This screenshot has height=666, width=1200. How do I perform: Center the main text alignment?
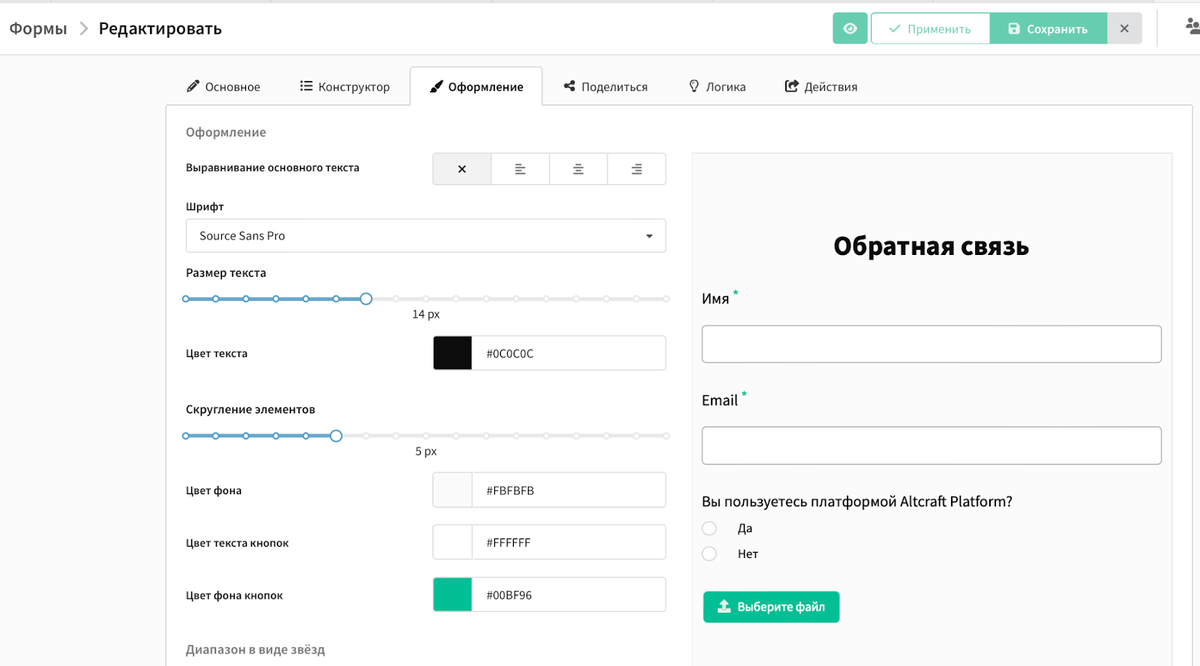578,169
